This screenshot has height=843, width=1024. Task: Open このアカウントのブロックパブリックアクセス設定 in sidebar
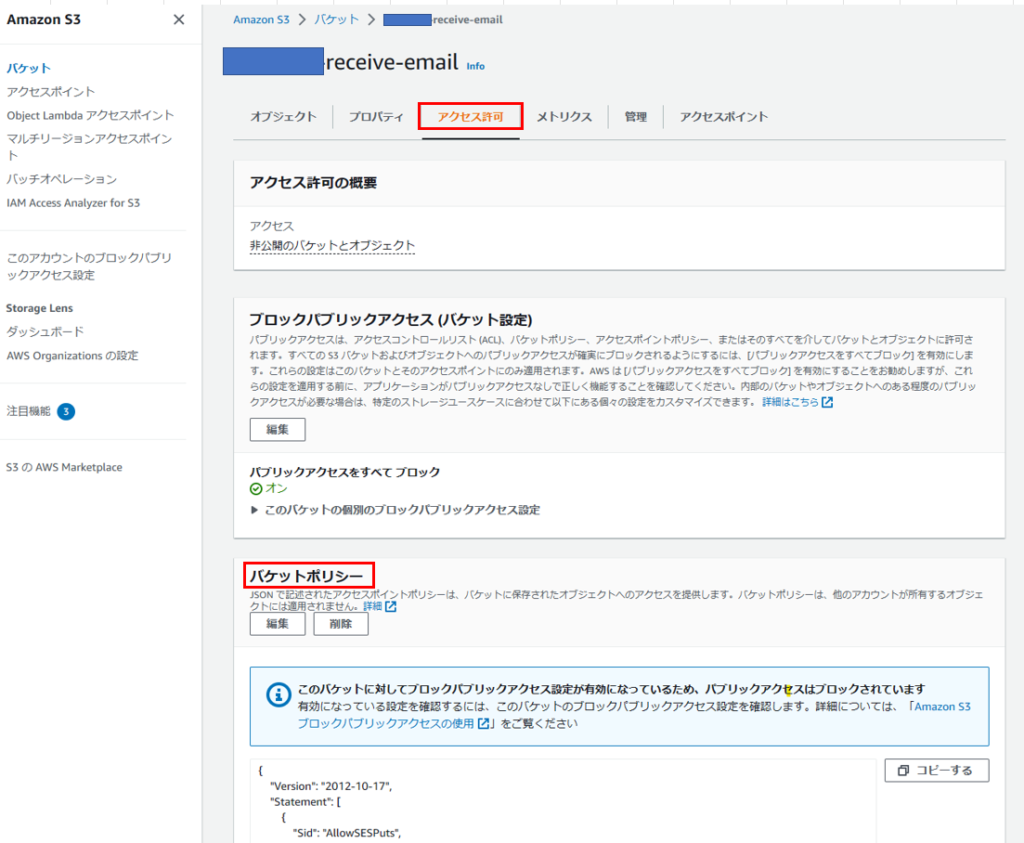(x=89, y=266)
